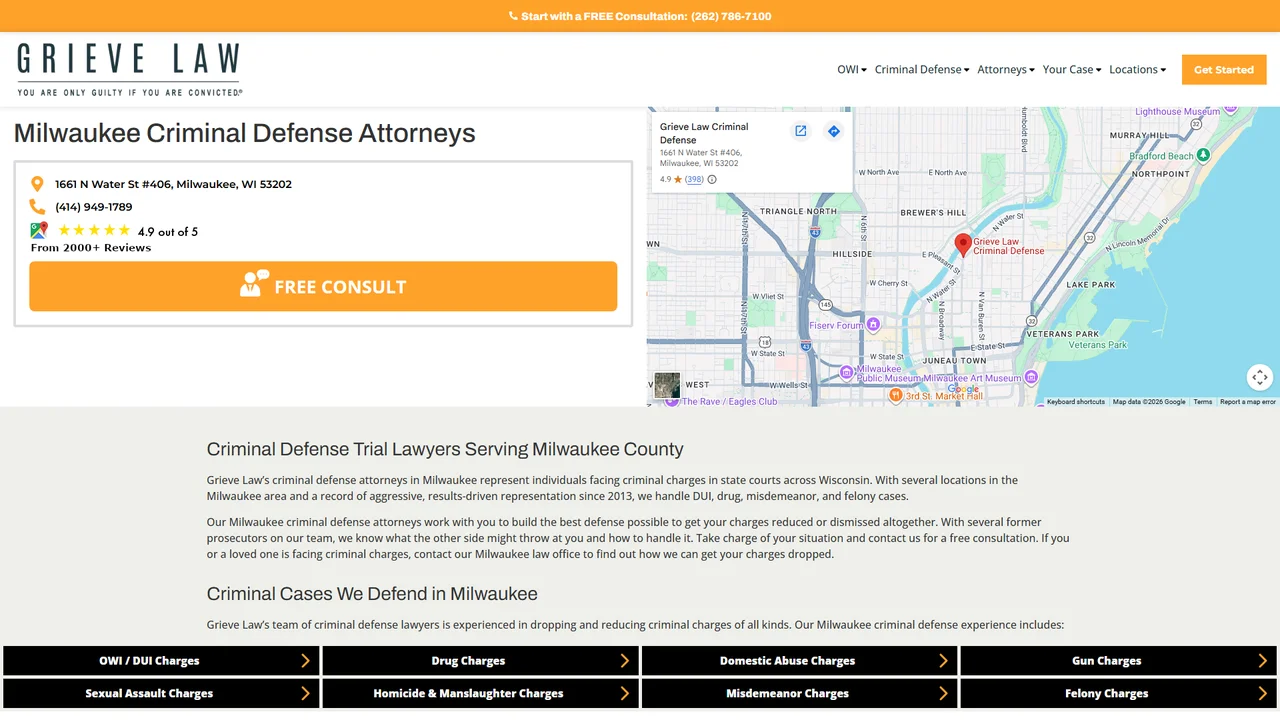The width and height of the screenshot is (1280, 720).
Task: Open Homicide & Manslaughter Charges page
Action: click(x=480, y=693)
